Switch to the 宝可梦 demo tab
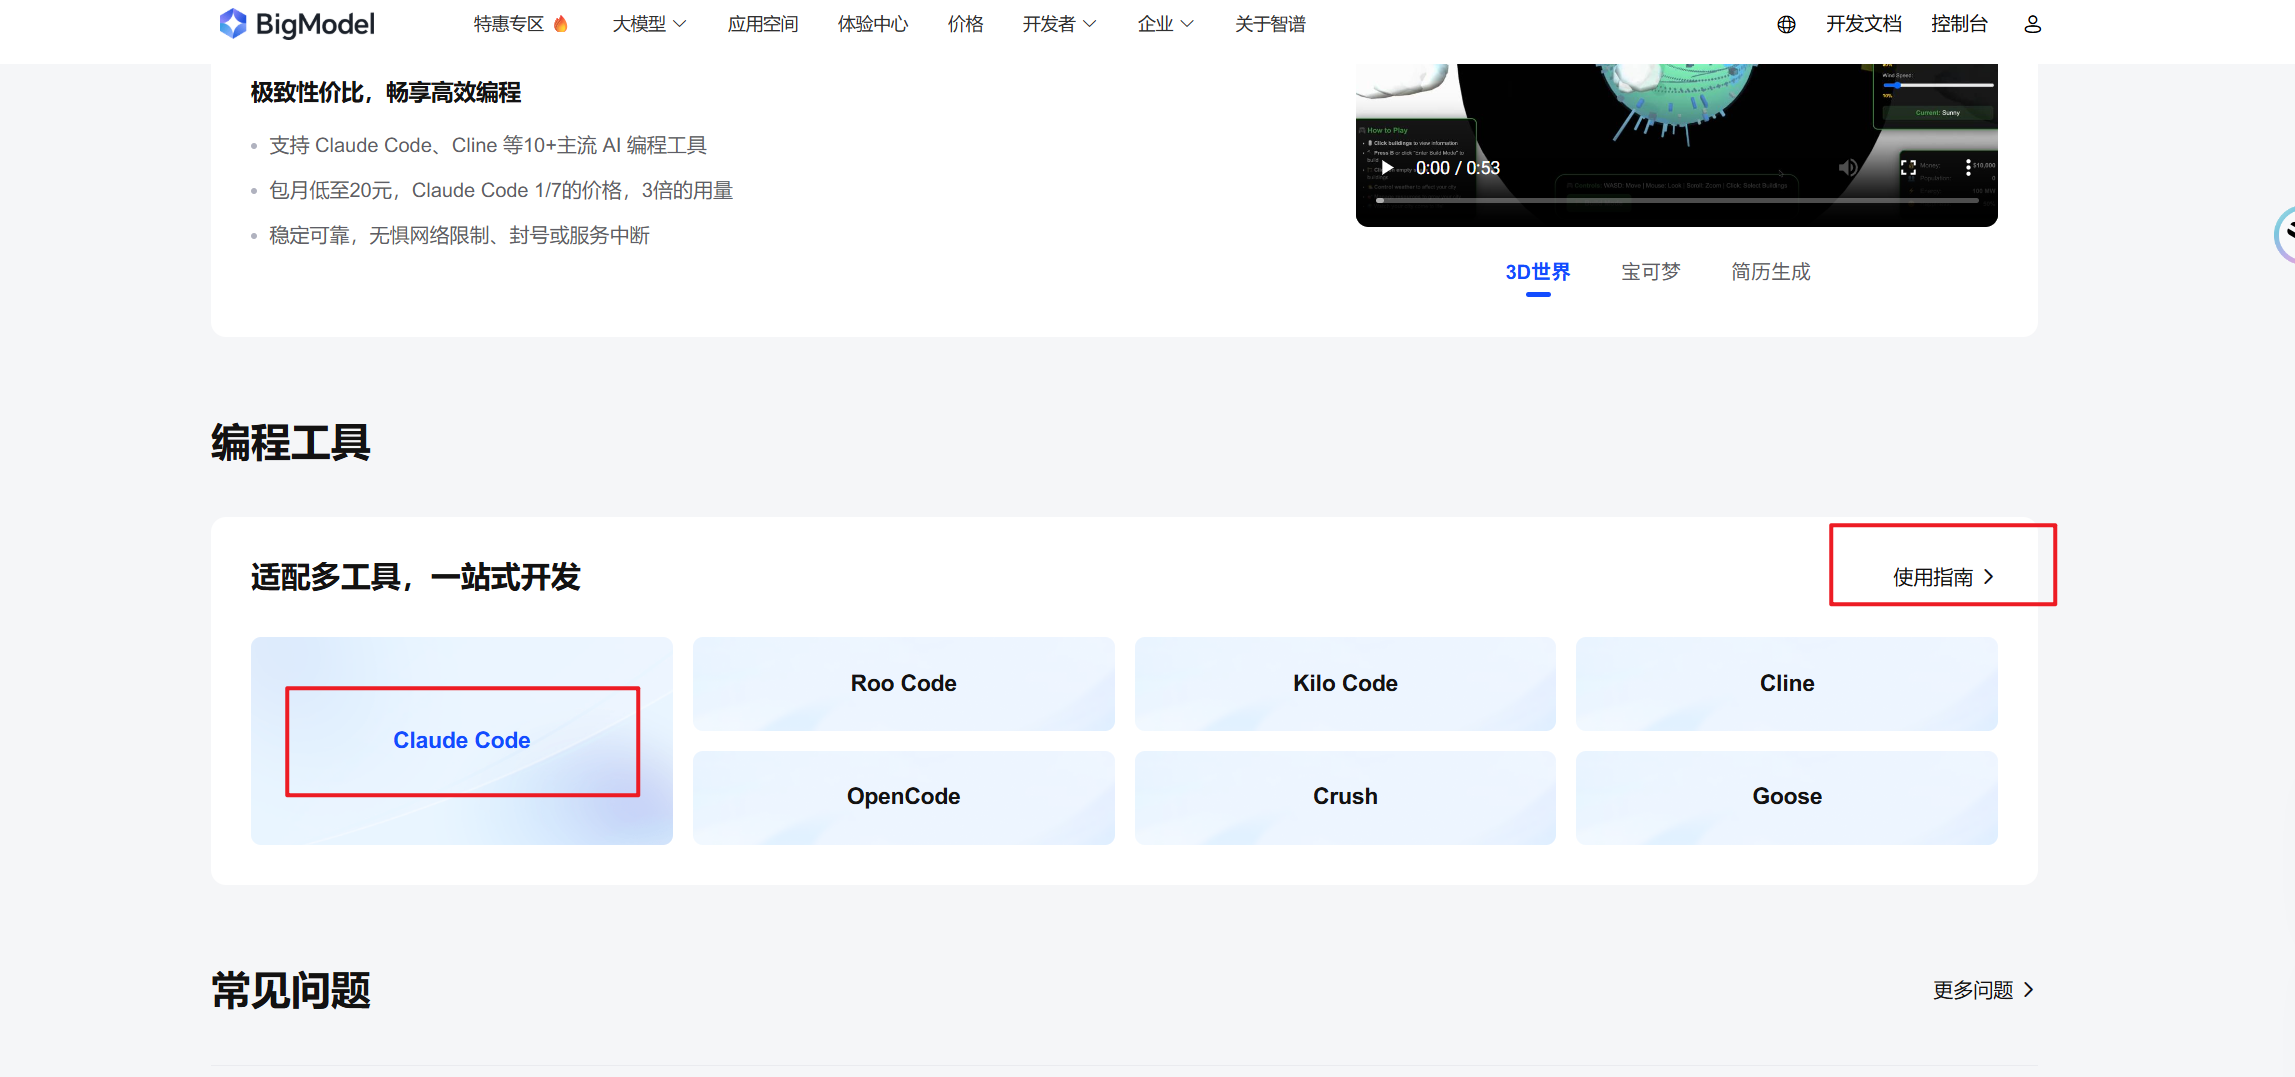This screenshot has width=2295, height=1077. tap(1650, 272)
